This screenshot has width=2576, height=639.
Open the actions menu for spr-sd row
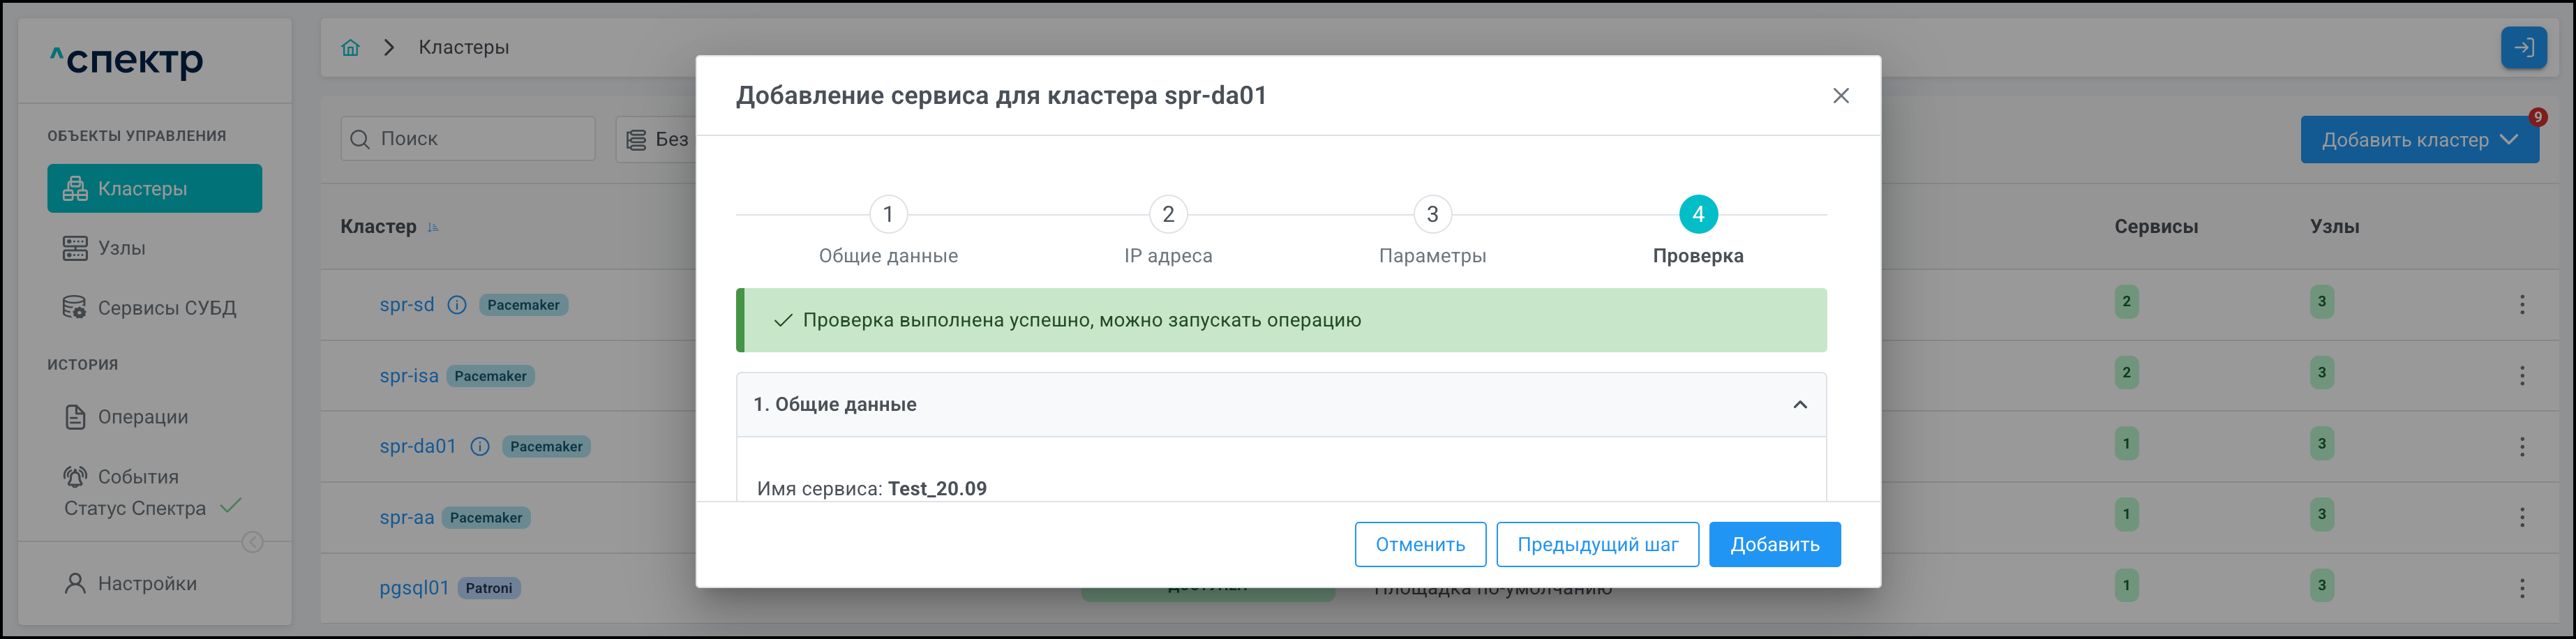click(x=2521, y=305)
